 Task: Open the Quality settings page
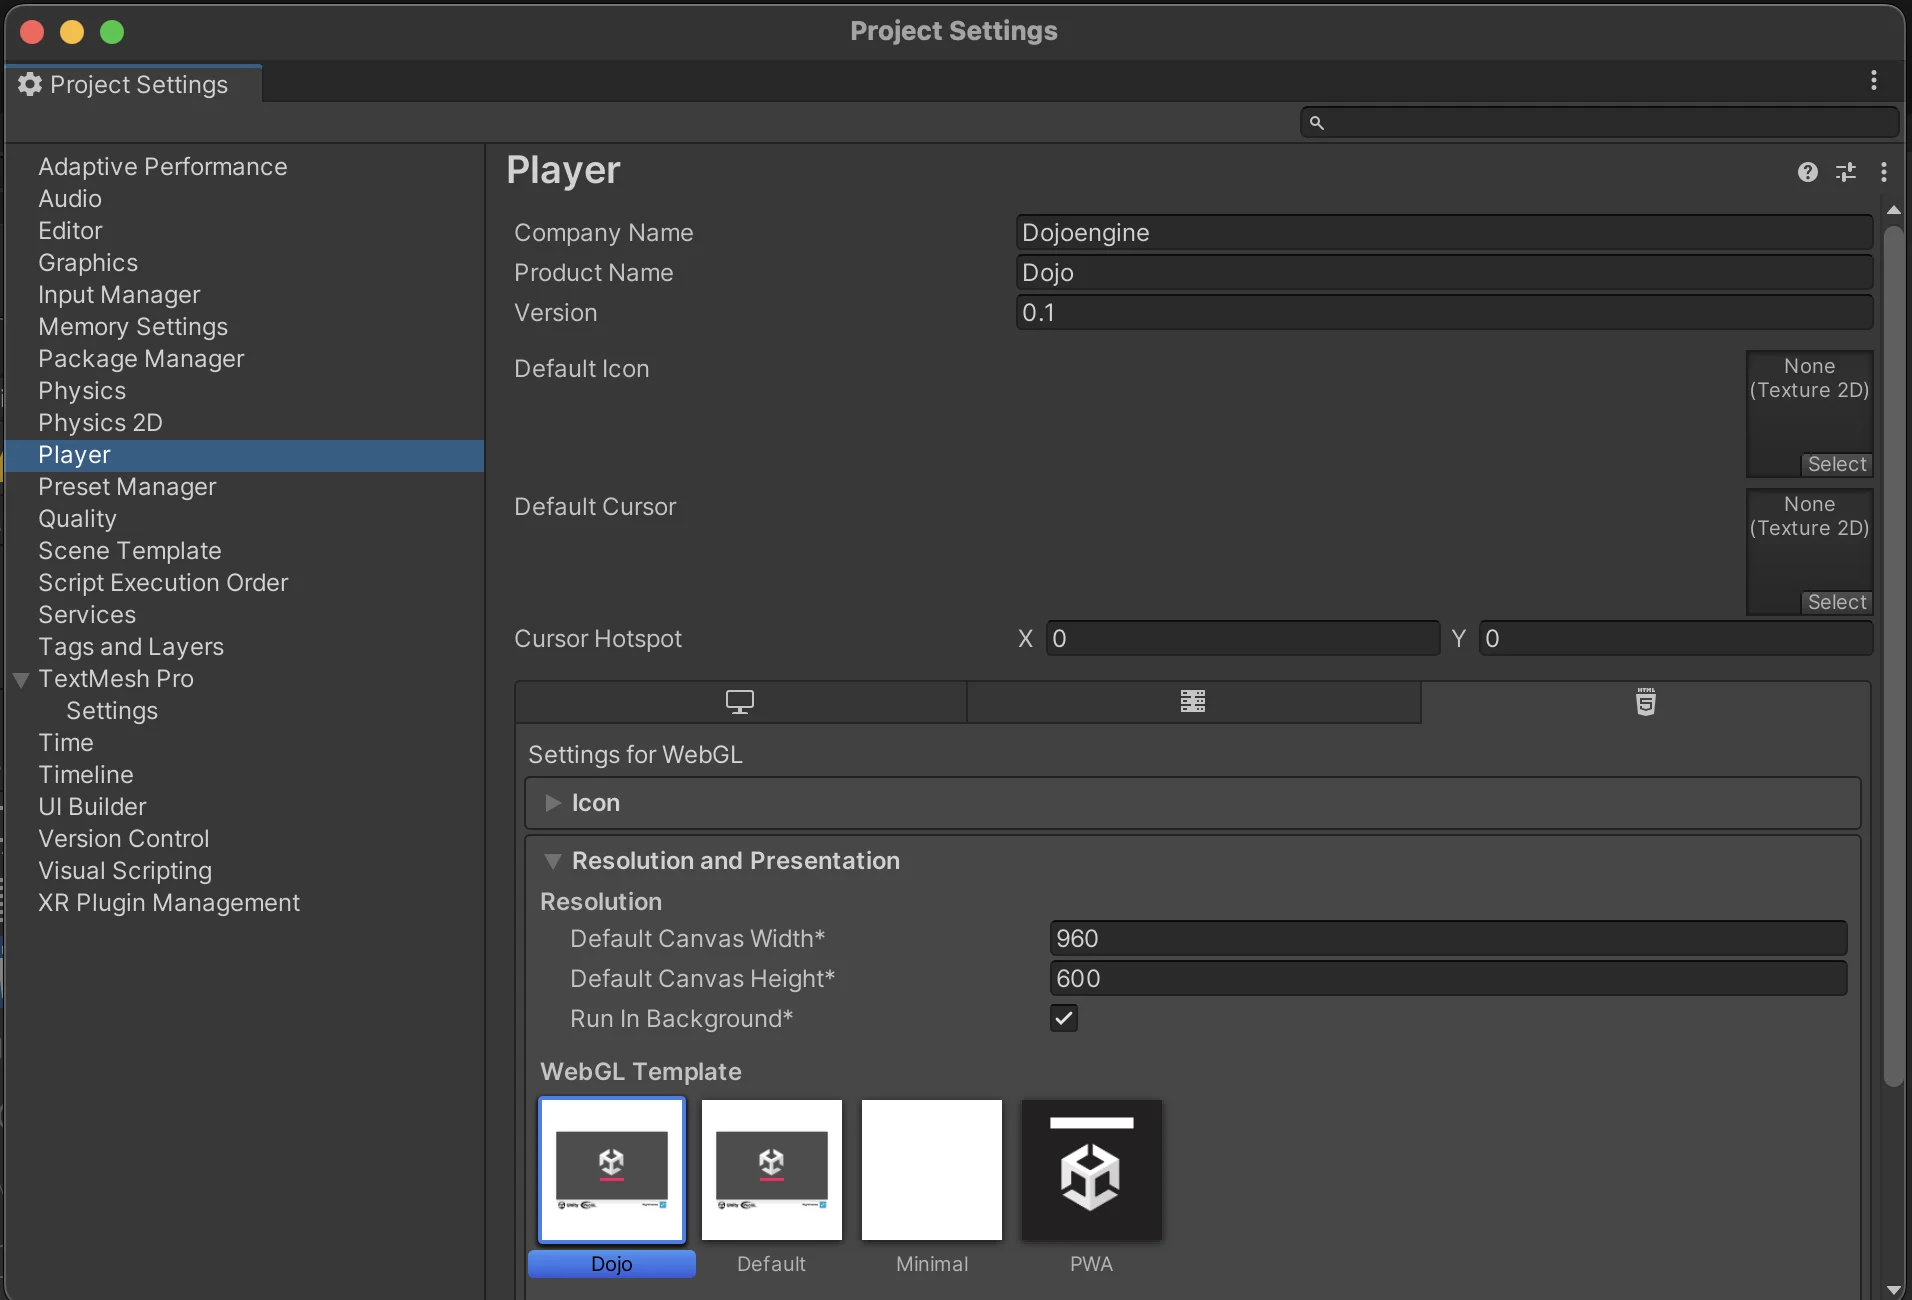tap(77, 518)
